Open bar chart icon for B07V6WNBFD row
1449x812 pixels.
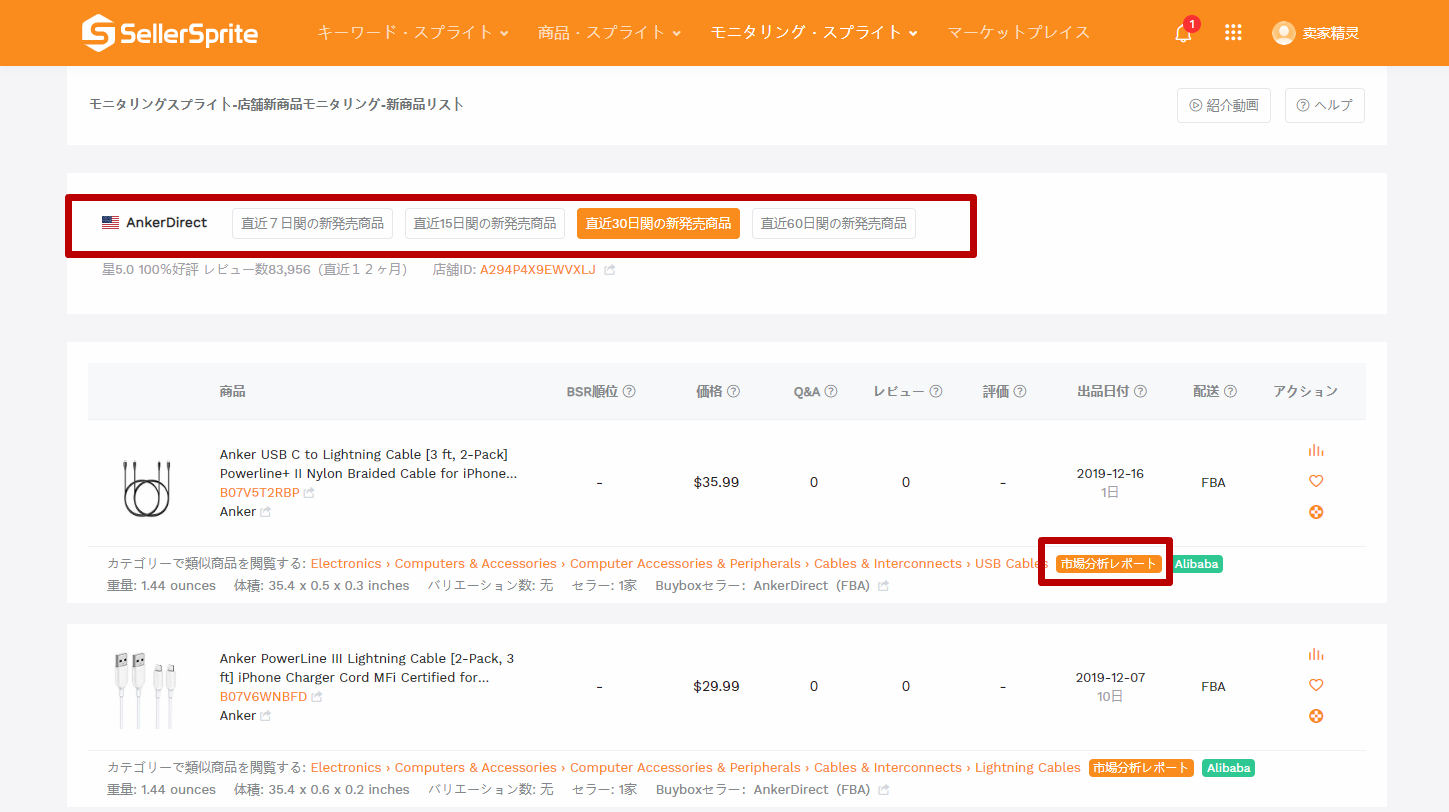click(x=1316, y=654)
